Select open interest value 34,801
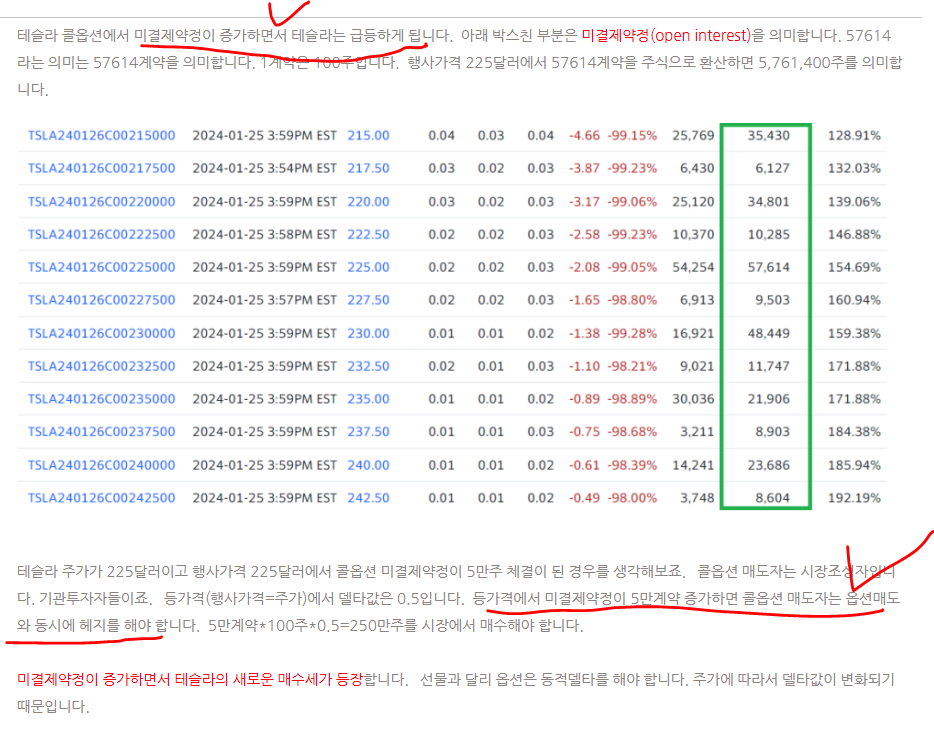The image size is (934, 743). [x=769, y=202]
